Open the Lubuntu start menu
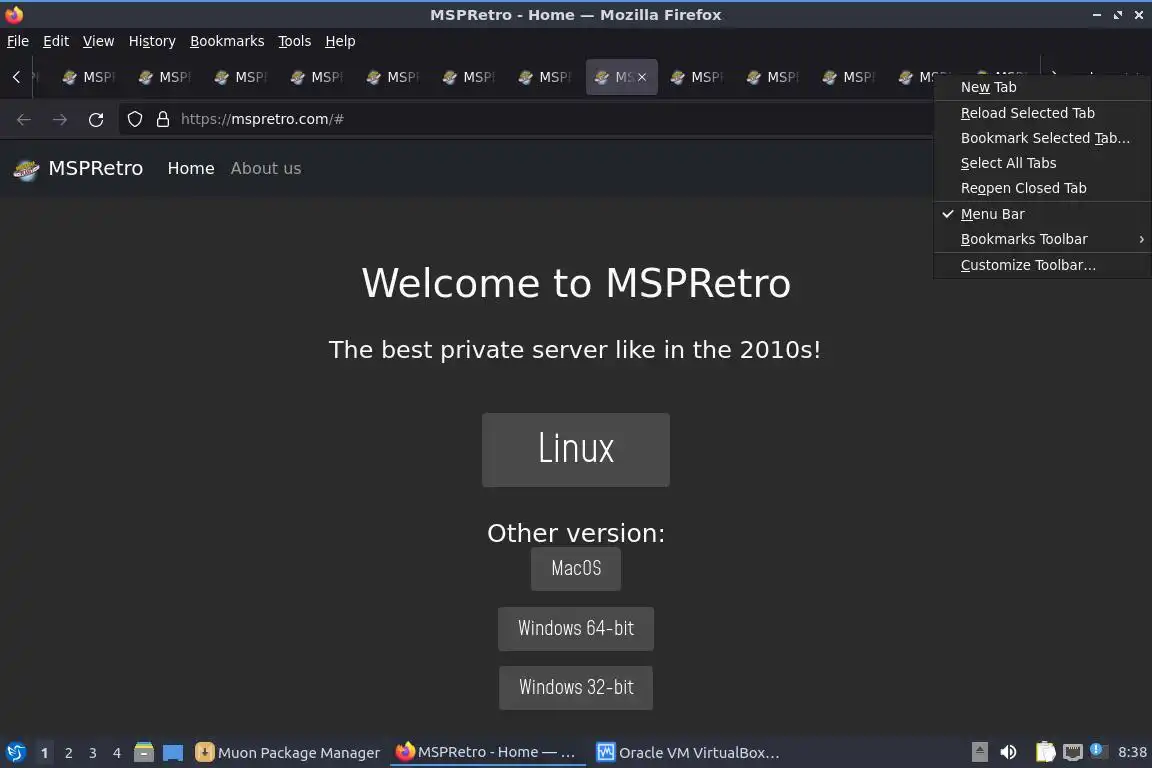The image size is (1152, 768). tap(16, 753)
